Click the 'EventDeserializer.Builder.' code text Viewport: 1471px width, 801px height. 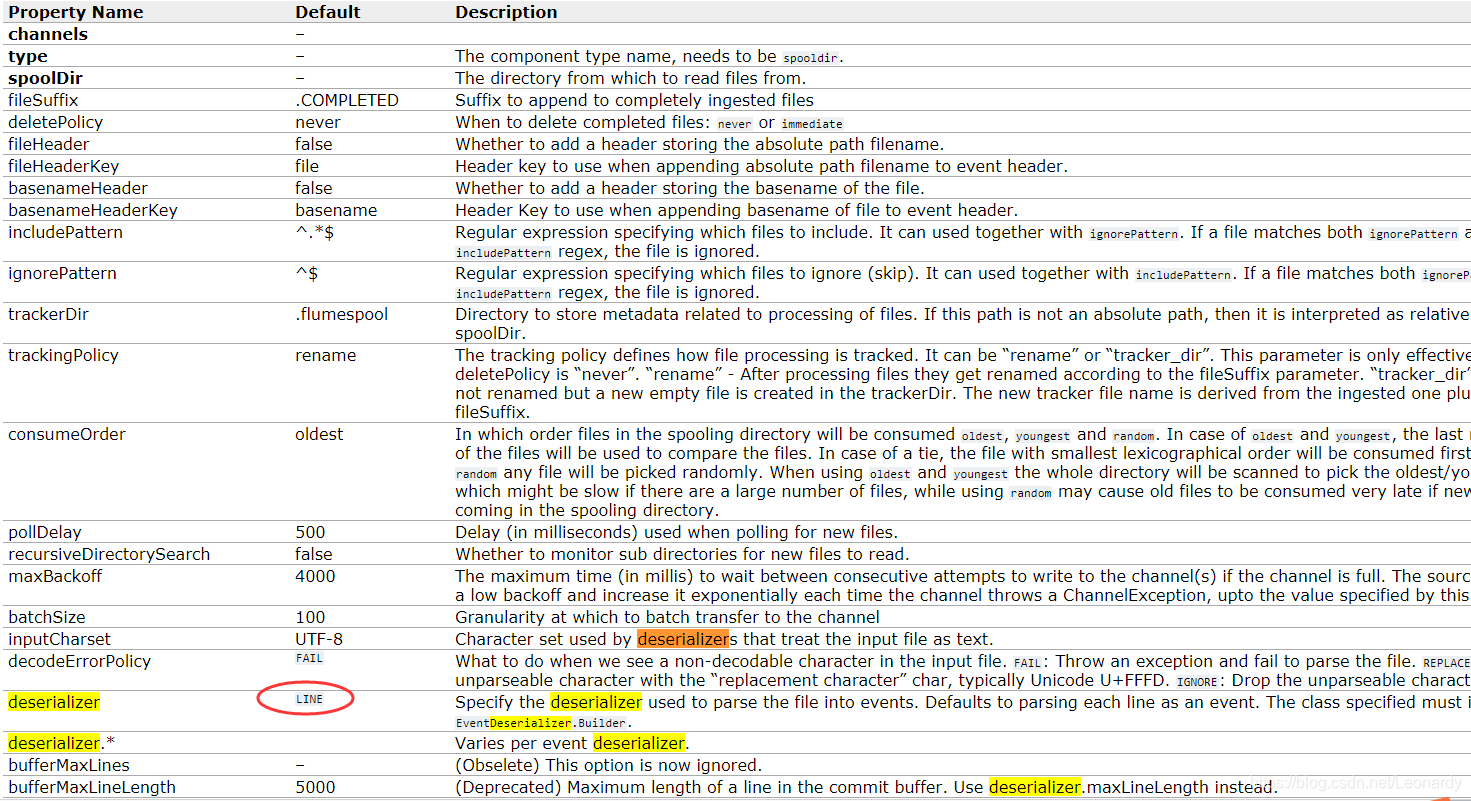click(x=544, y=722)
